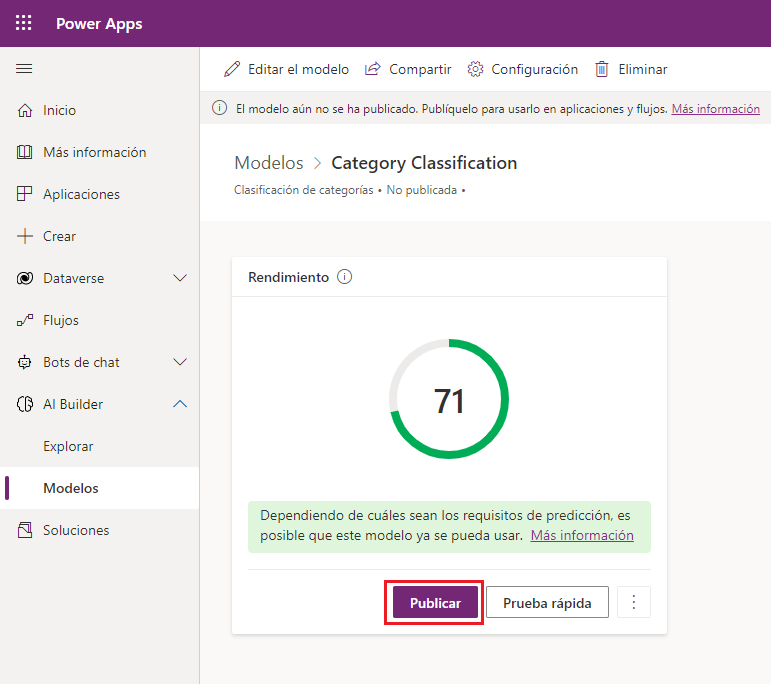
Task: Click the Crear plus icon
Action: 25,236
